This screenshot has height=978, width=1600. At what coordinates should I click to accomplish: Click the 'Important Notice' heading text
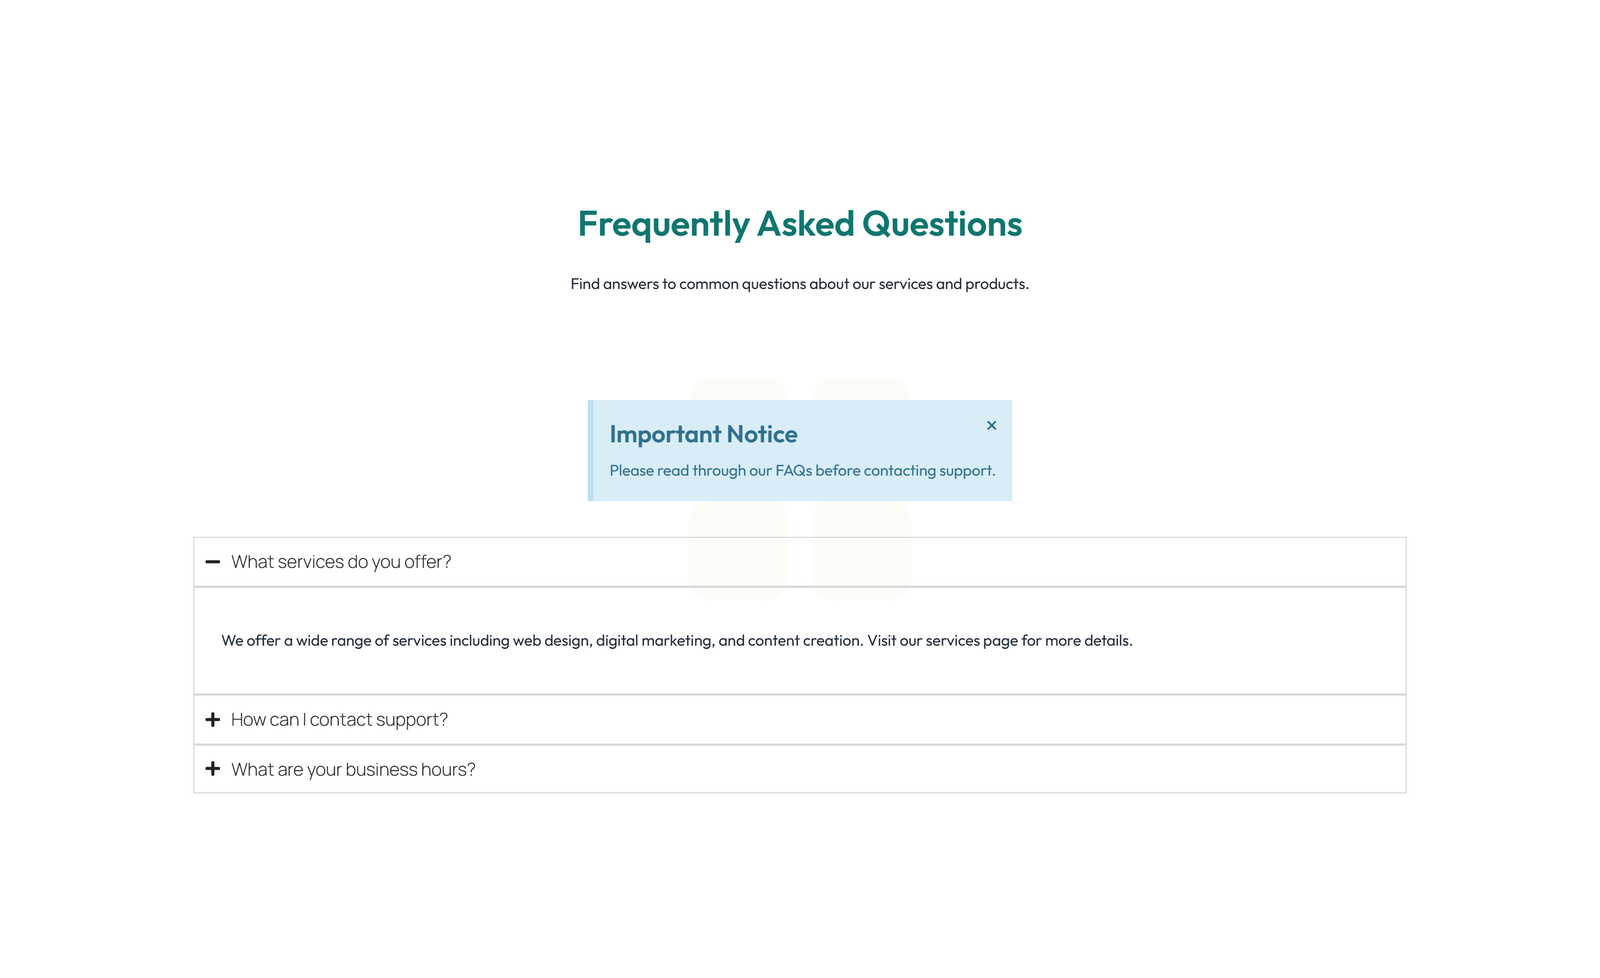click(703, 434)
